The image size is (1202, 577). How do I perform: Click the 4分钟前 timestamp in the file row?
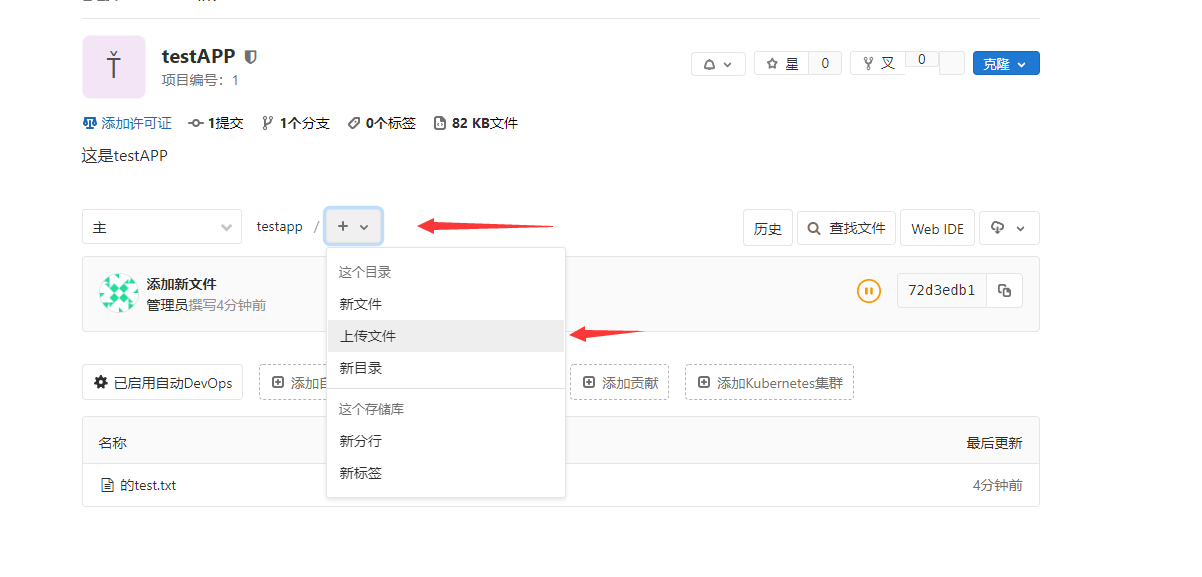click(x=998, y=485)
